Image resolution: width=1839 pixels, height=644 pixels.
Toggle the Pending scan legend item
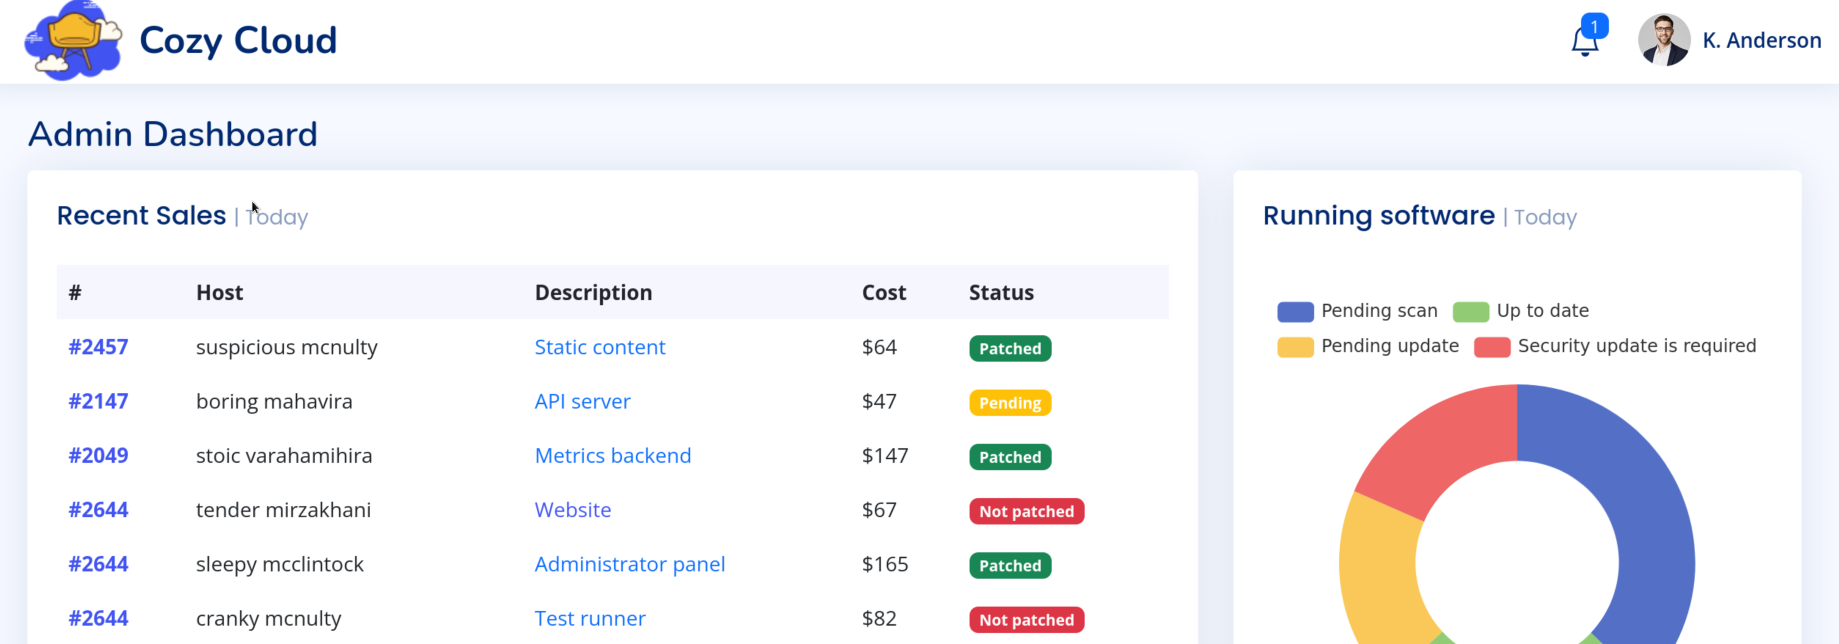(1357, 311)
